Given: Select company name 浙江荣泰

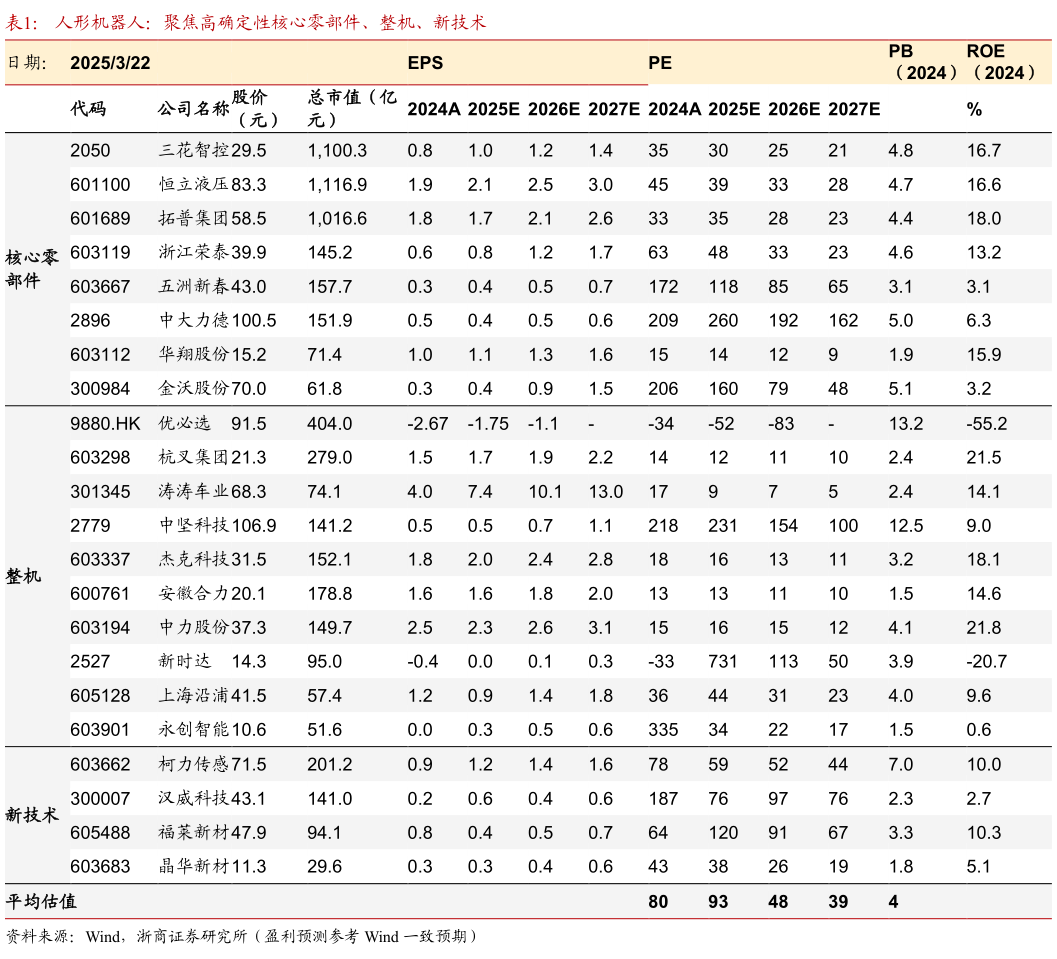Looking at the screenshot, I should [x=194, y=253].
